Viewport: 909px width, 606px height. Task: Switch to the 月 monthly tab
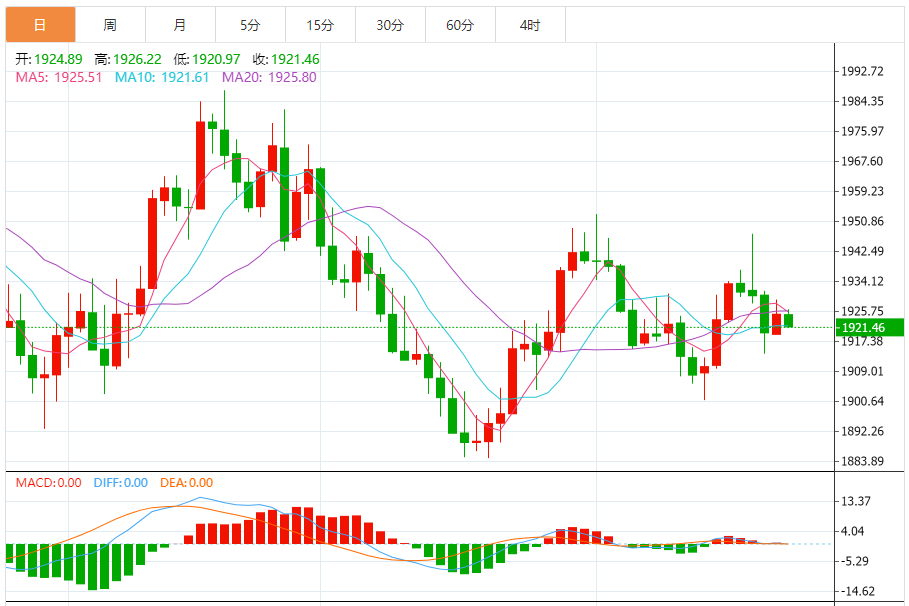click(x=180, y=25)
